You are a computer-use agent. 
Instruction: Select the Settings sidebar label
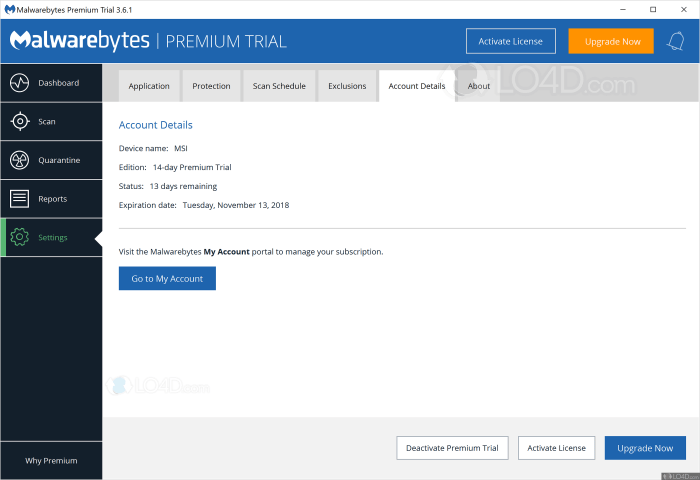53,238
